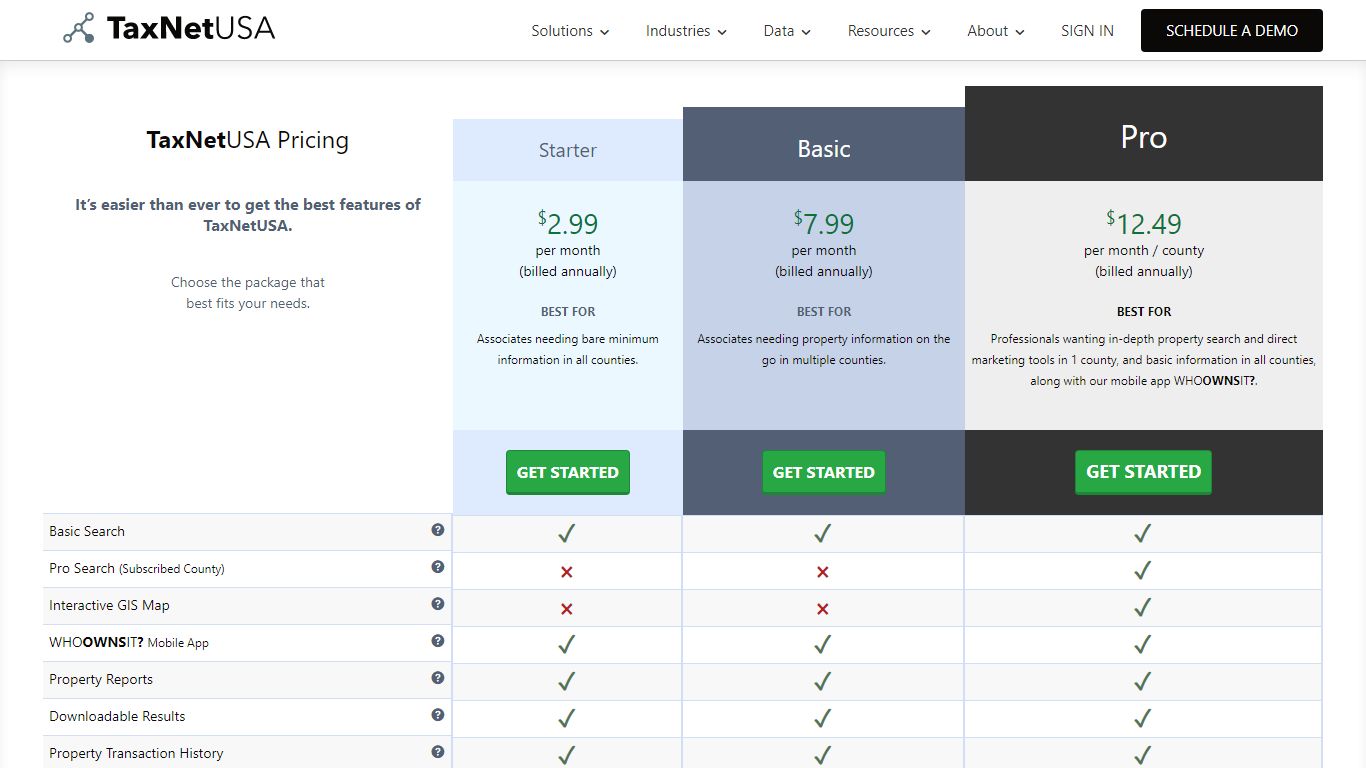The width and height of the screenshot is (1366, 768).
Task: Click Pro checkmark in Pro Search row
Action: tap(1143, 571)
